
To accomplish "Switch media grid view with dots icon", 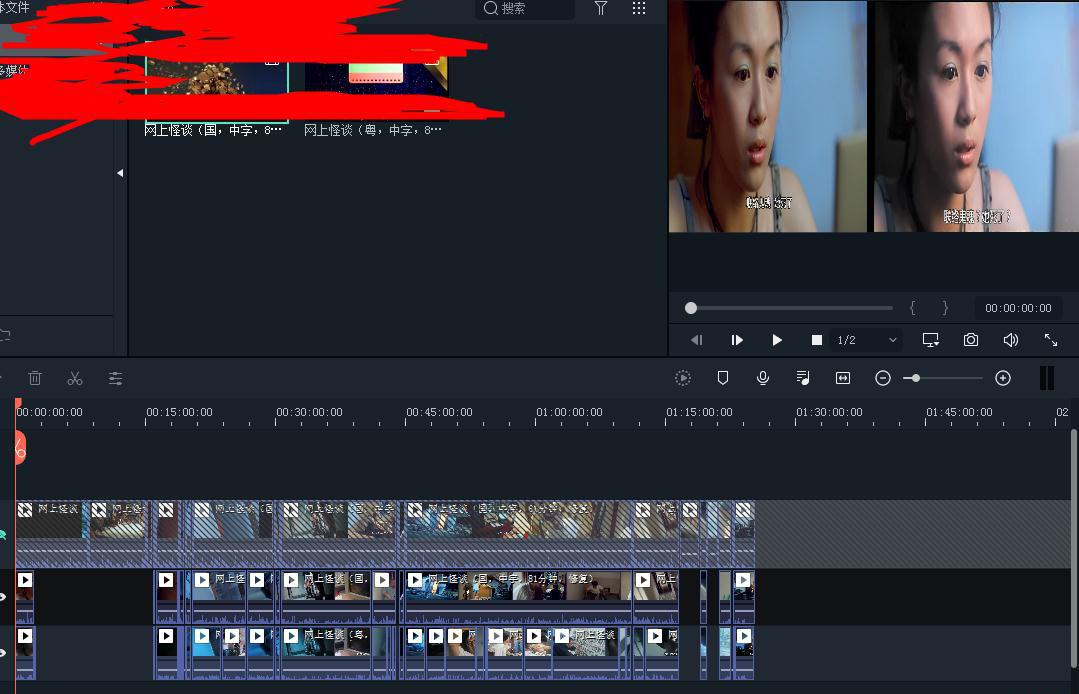I will point(639,8).
